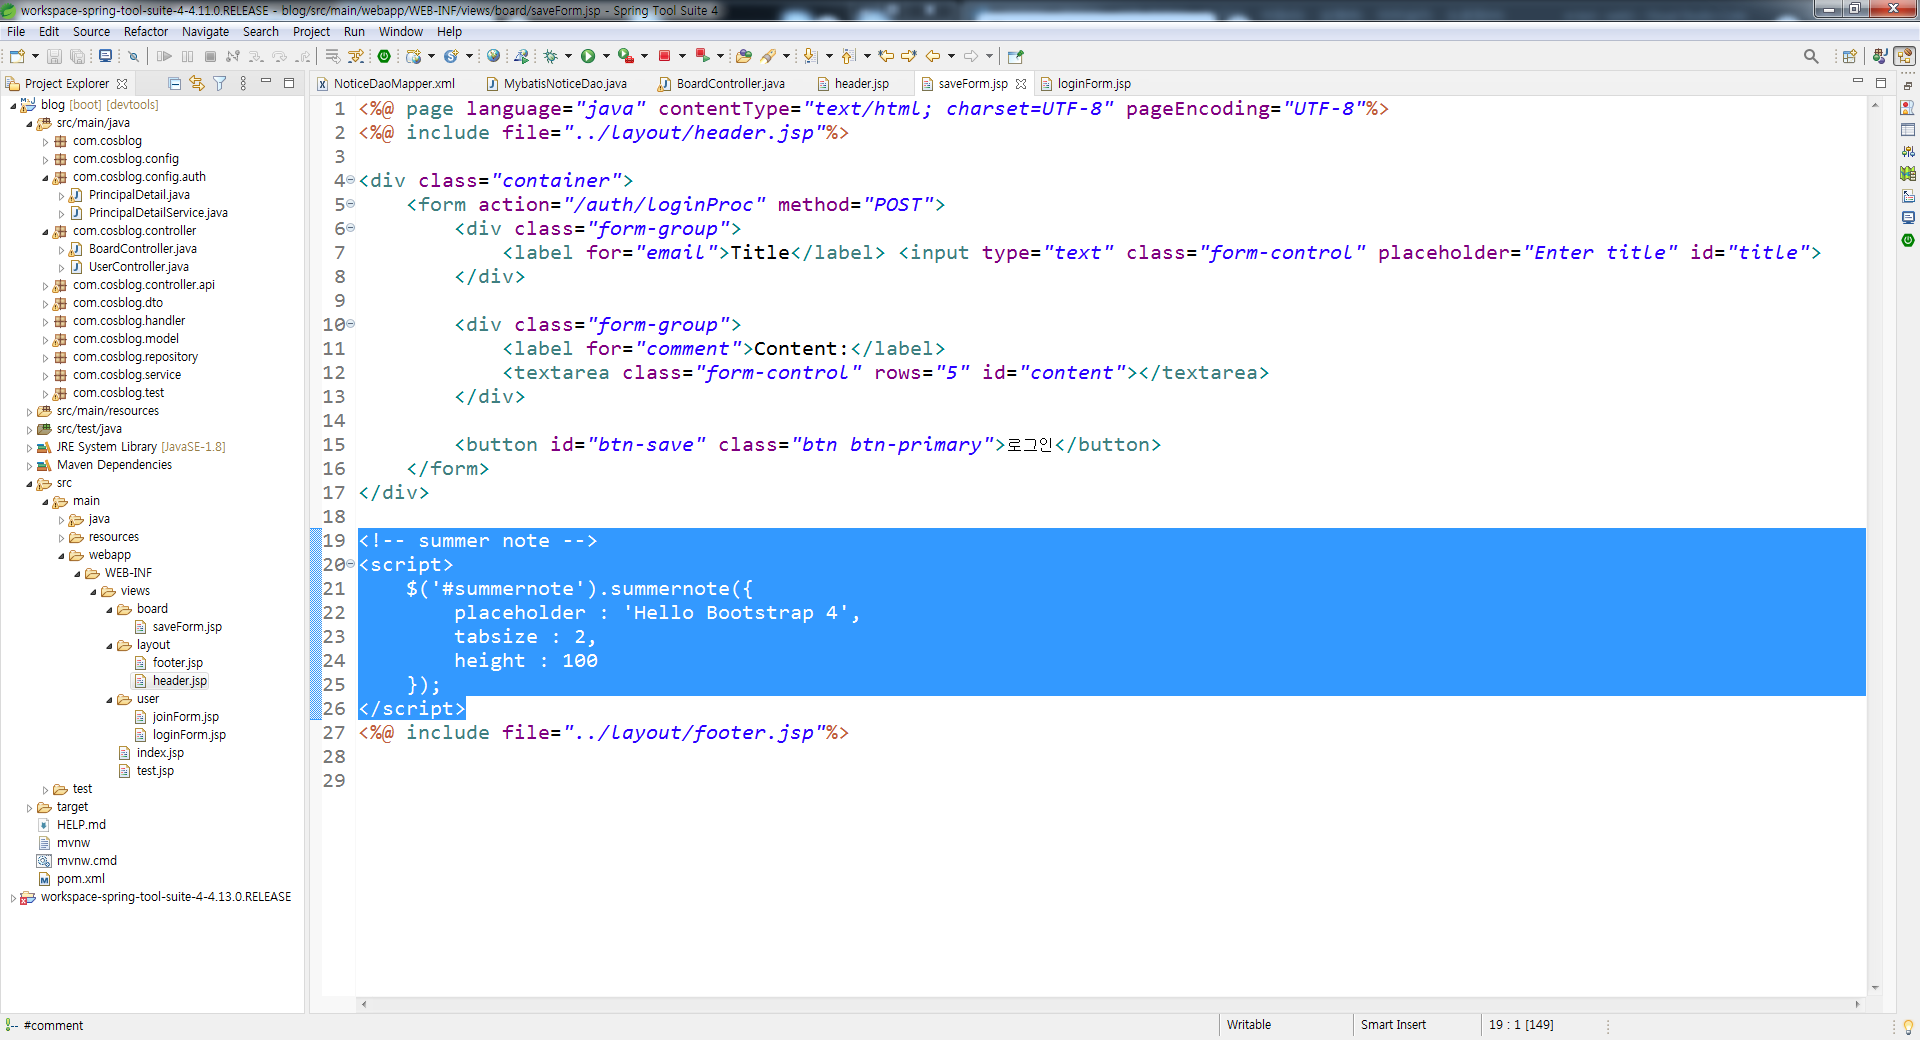Viewport: 1920px width, 1040px height.
Task: Open the Boot Dashboard green power icon
Action: click(x=384, y=56)
